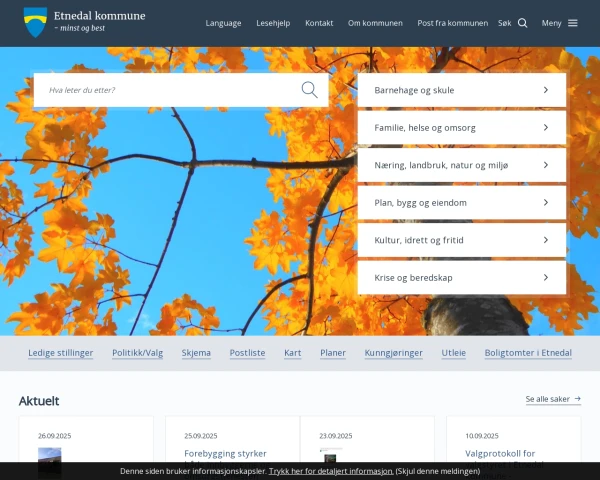The width and height of the screenshot is (600, 480).
Task: Expand Næring, landbruk, natur og miljø
Action: 461,165
